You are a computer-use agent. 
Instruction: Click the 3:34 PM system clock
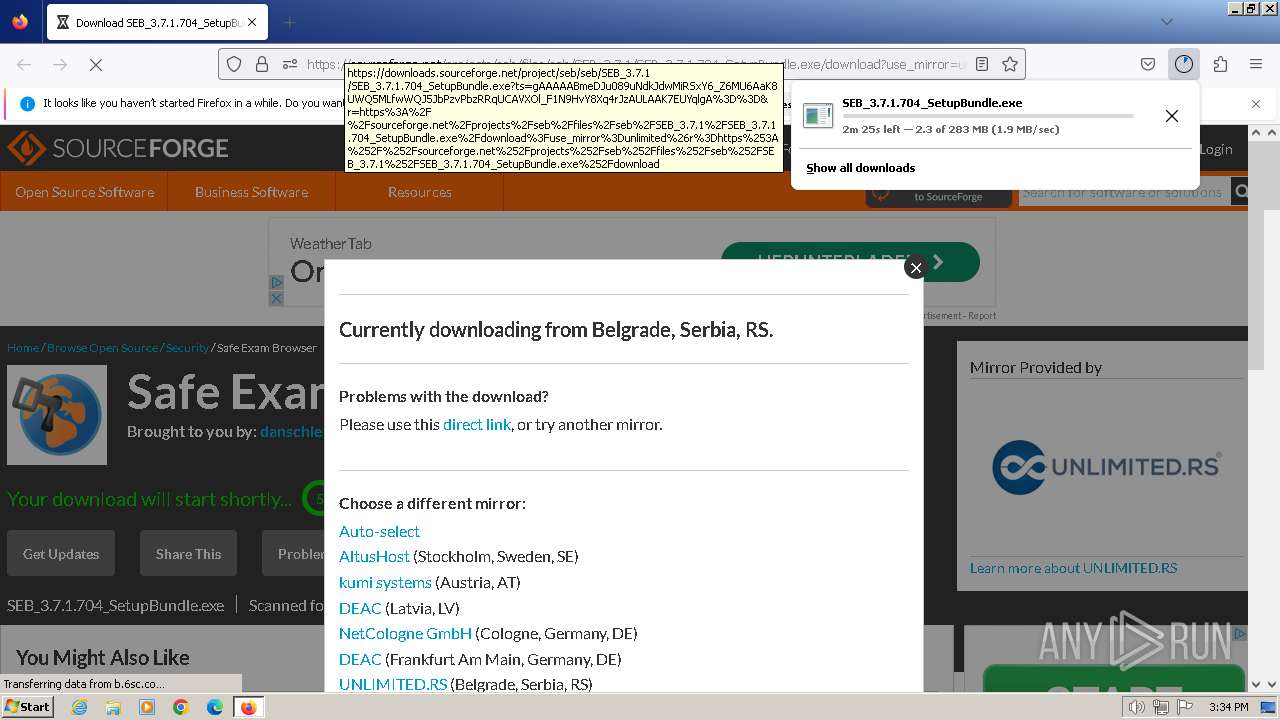(1228, 707)
